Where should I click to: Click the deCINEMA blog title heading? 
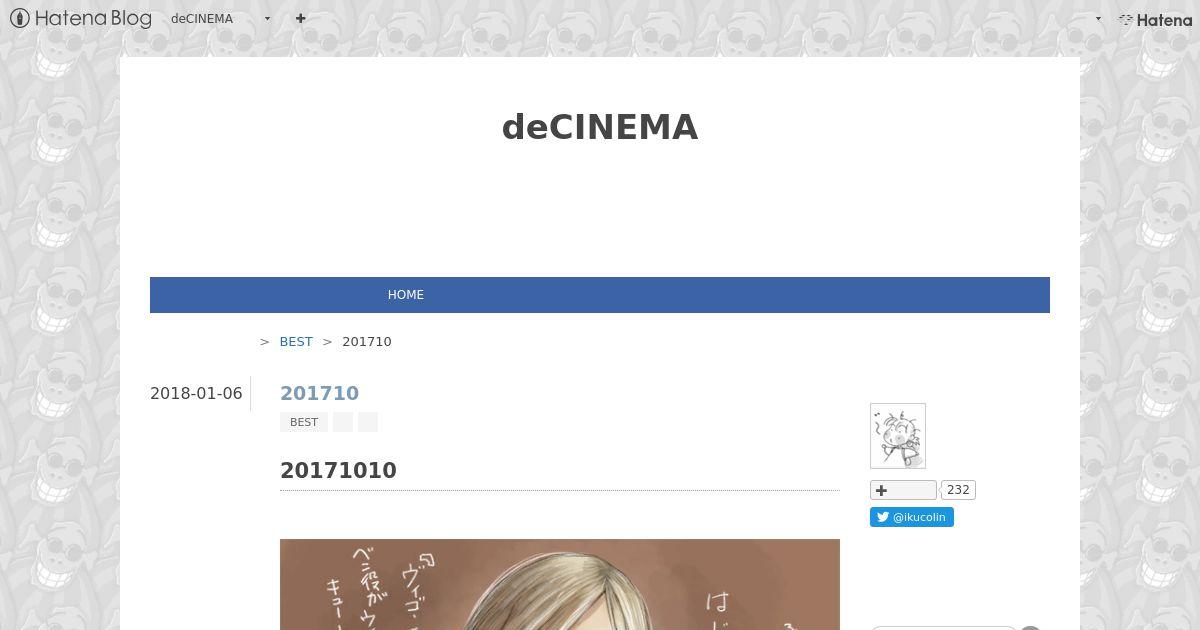(x=600, y=127)
